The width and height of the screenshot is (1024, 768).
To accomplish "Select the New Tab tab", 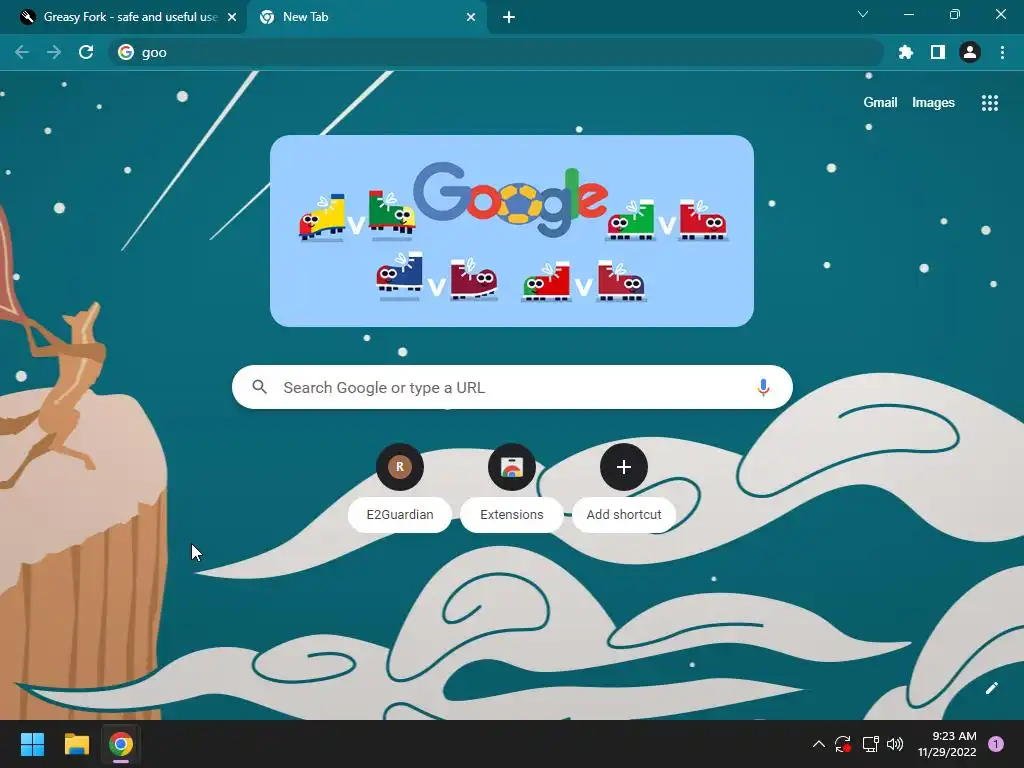I will 366,17.
